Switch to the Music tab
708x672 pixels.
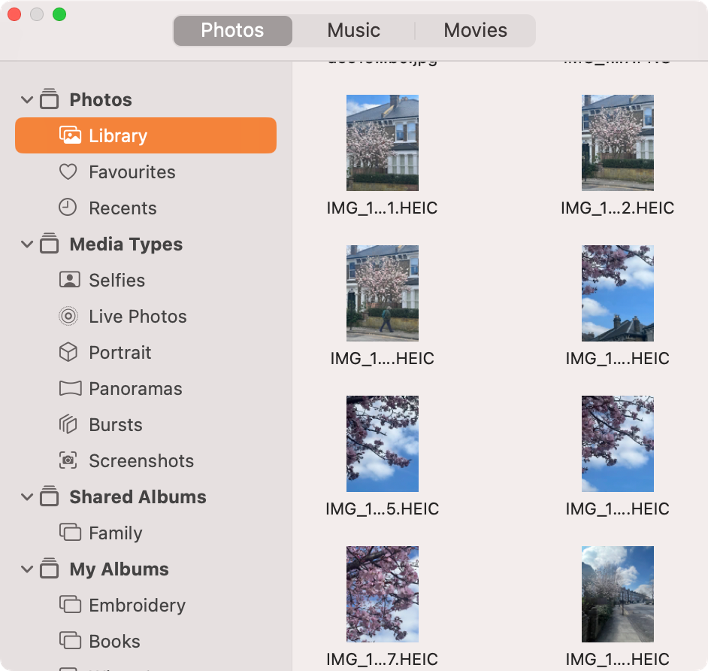pos(353,30)
